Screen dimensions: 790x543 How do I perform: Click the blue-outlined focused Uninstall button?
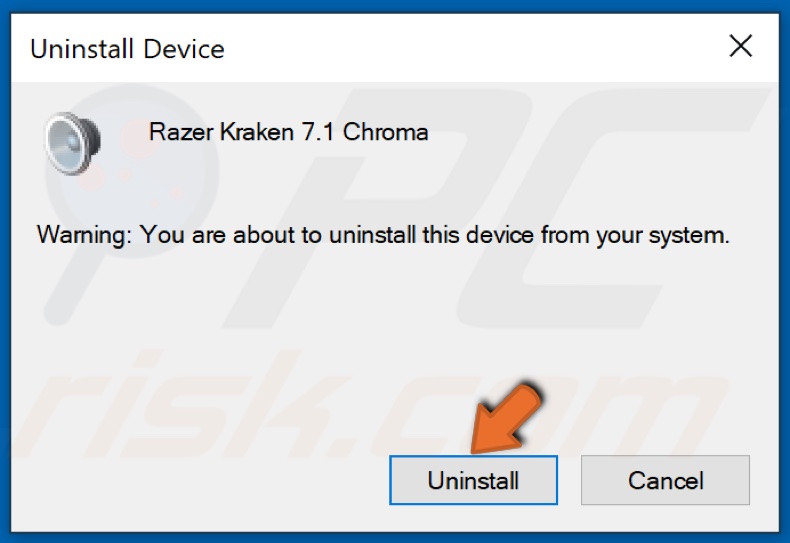pyautogui.click(x=473, y=480)
